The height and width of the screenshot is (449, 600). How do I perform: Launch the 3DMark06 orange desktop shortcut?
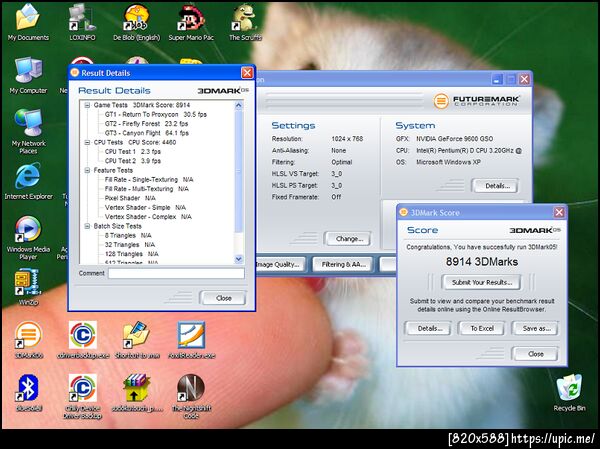click(28, 340)
